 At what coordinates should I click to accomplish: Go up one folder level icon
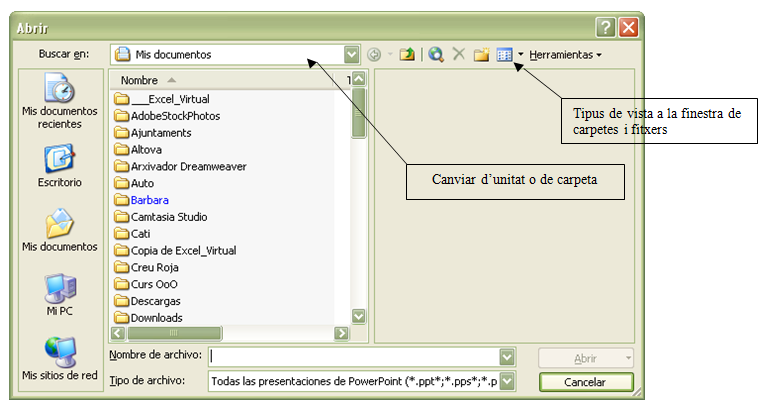click(x=407, y=54)
